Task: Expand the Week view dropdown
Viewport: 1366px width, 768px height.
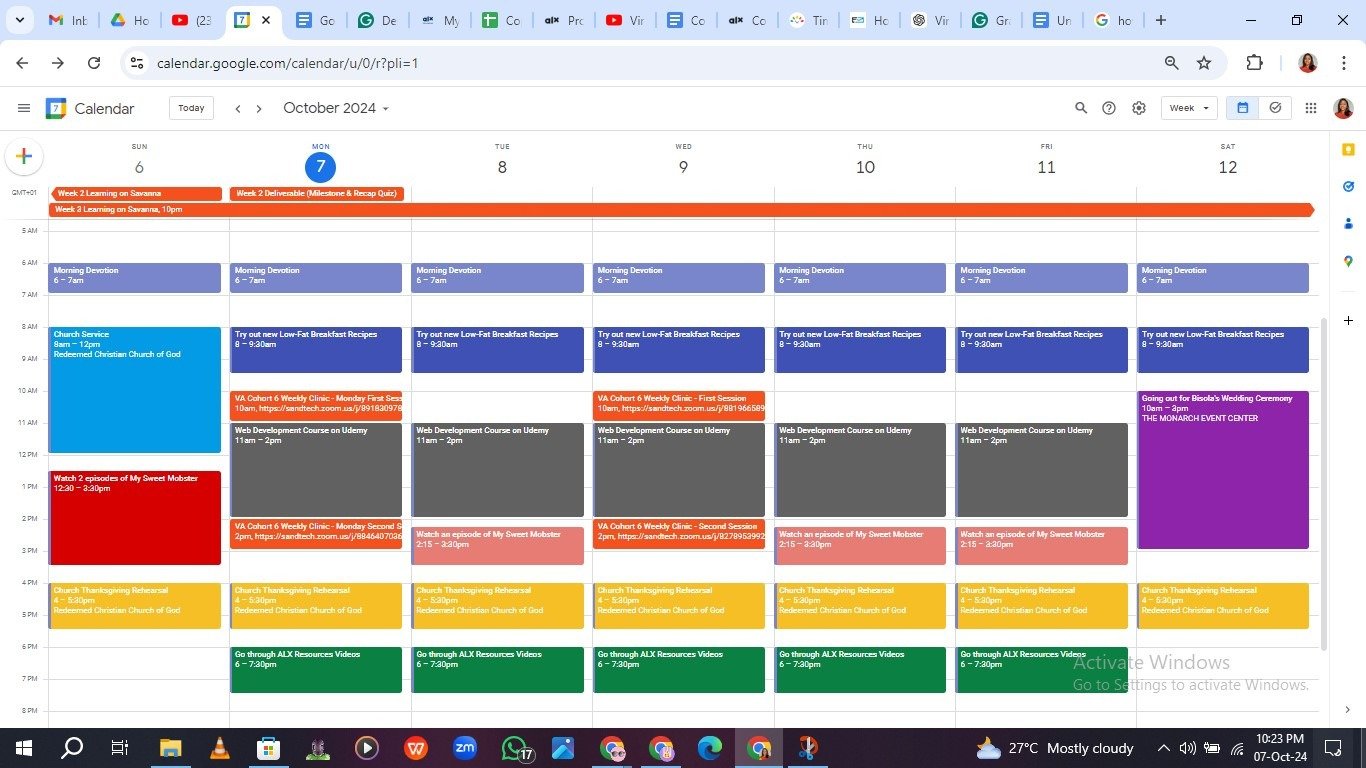Action: [1188, 108]
